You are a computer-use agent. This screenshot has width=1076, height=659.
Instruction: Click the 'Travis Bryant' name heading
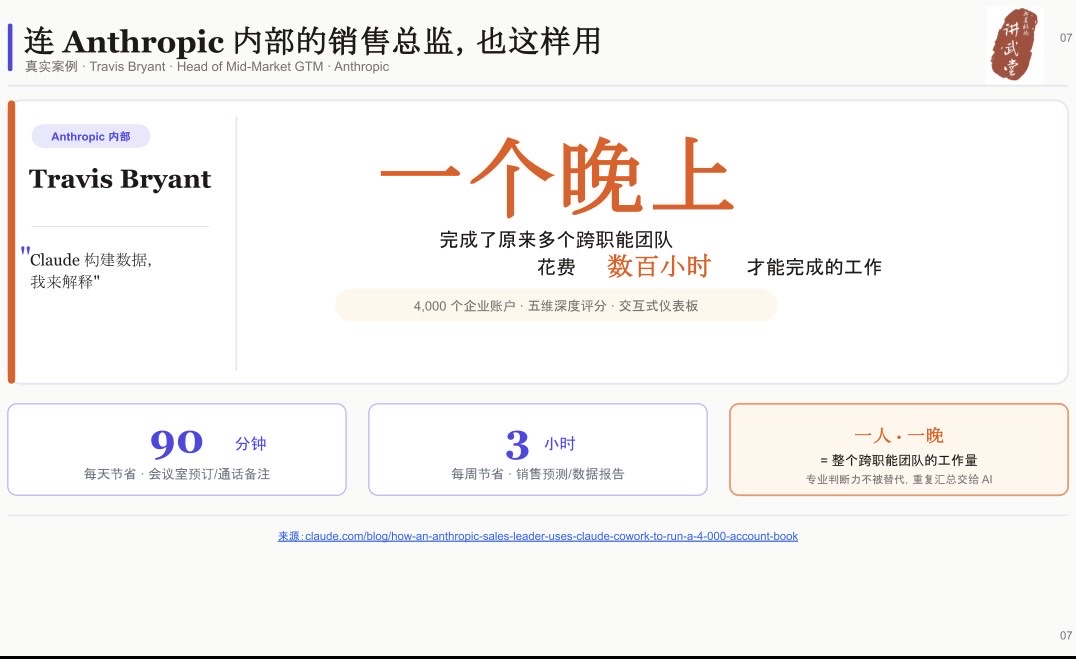(x=120, y=179)
